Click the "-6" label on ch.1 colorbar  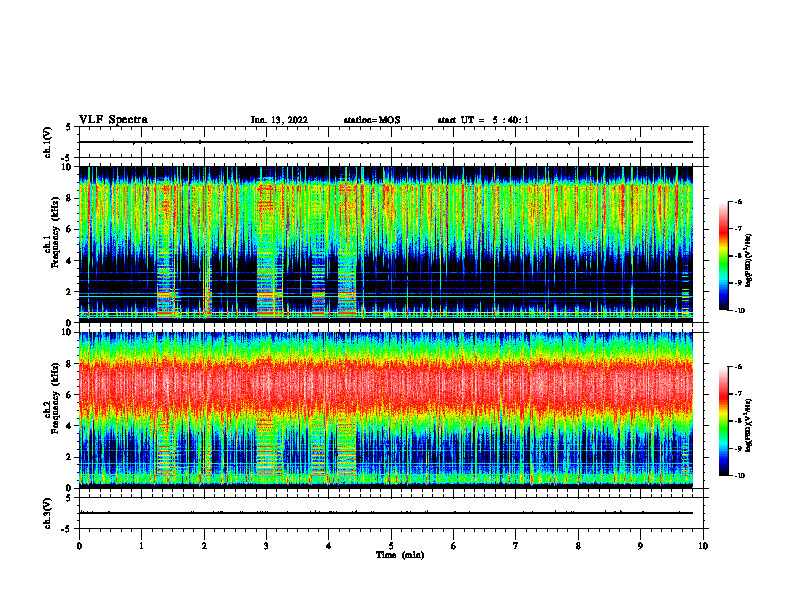739,201
